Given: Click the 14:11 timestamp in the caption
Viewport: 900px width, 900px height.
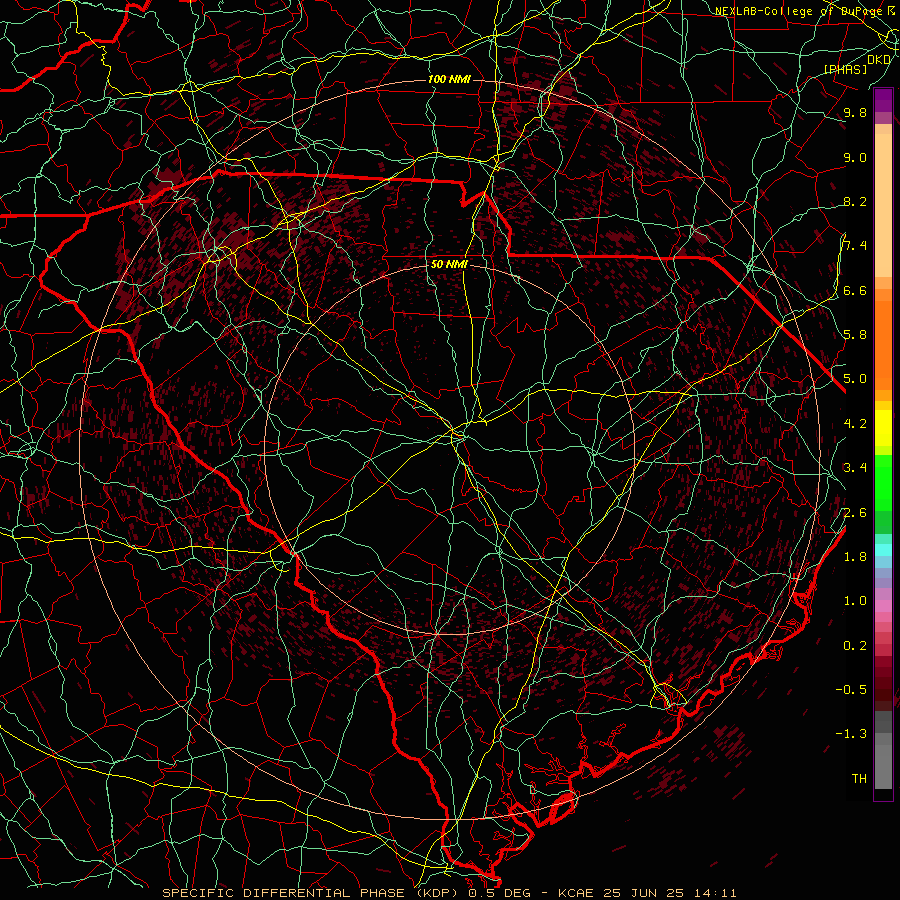Looking at the screenshot, I should click(713, 893).
